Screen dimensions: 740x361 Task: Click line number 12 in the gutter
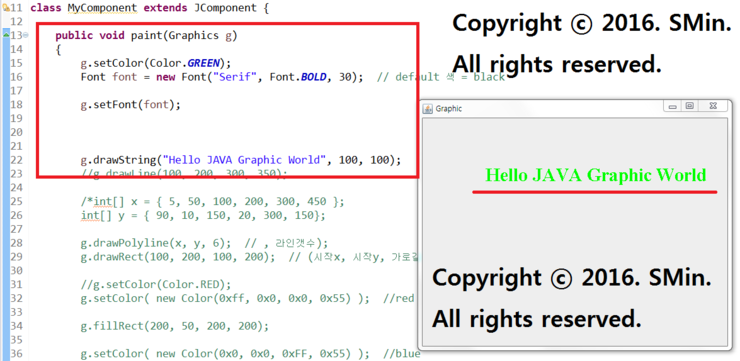(x=16, y=22)
